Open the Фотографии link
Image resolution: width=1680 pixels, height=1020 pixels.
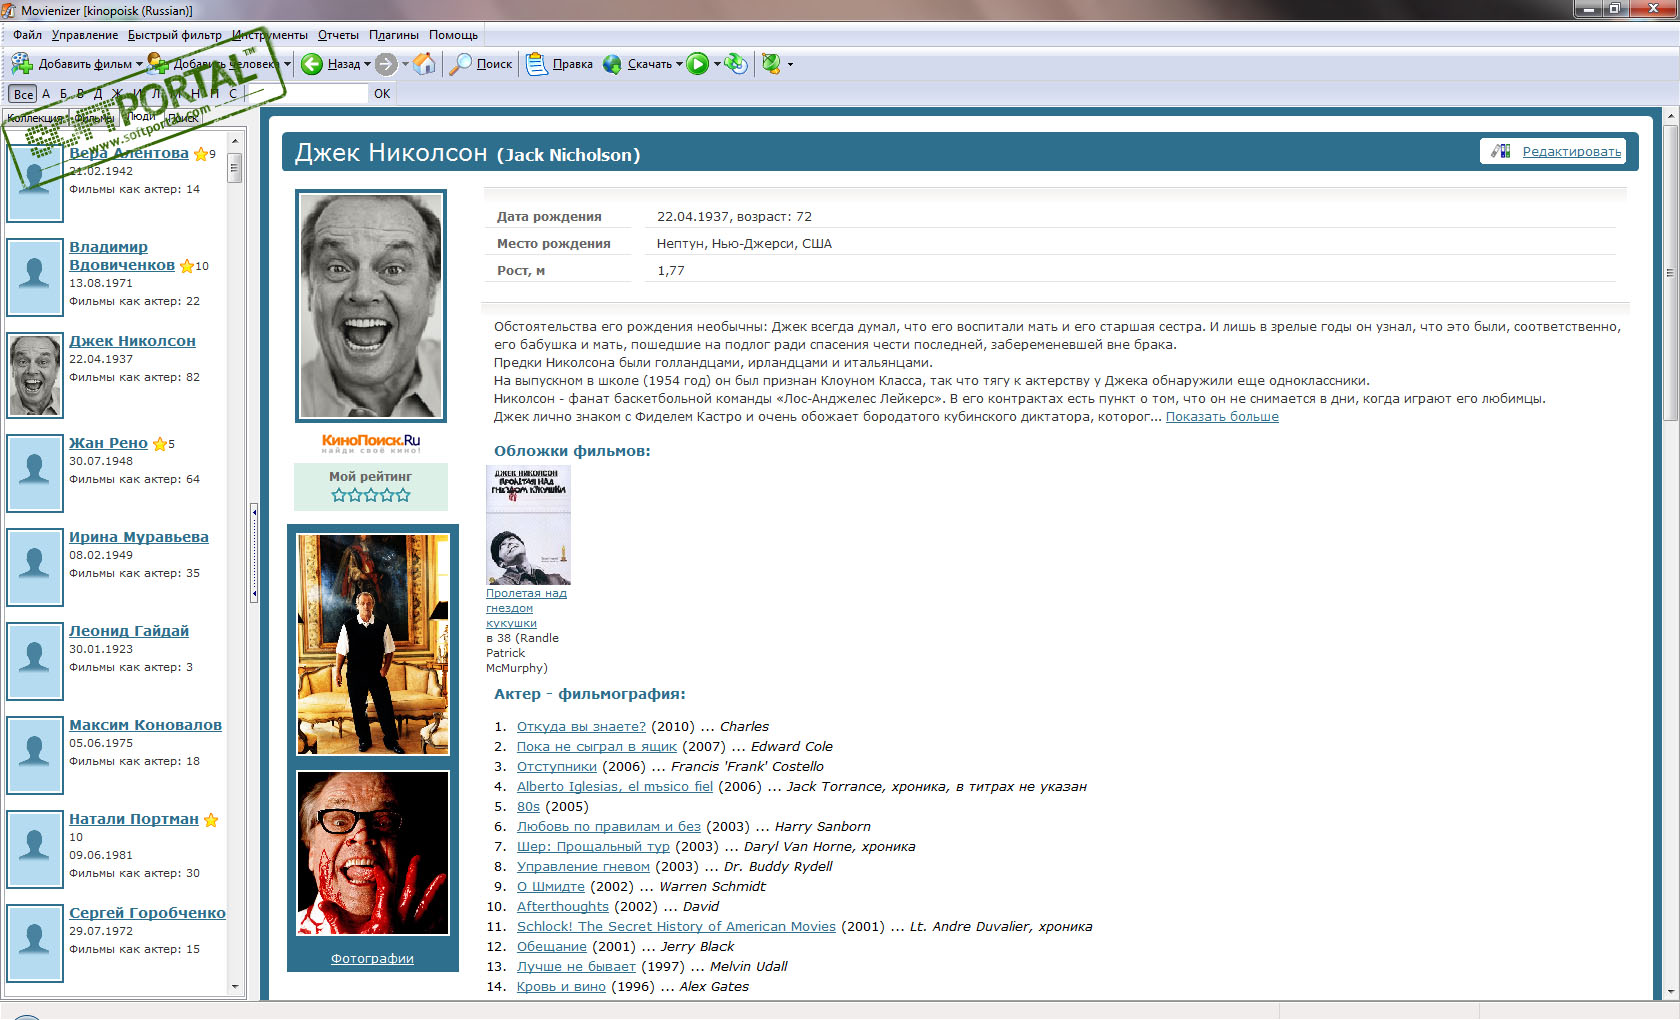point(372,959)
